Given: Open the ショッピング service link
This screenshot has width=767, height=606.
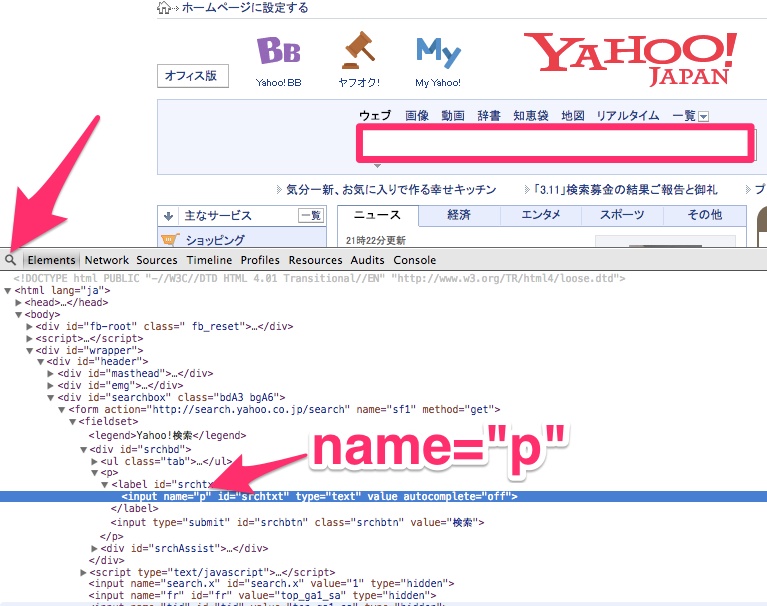Looking at the screenshot, I should (215, 240).
